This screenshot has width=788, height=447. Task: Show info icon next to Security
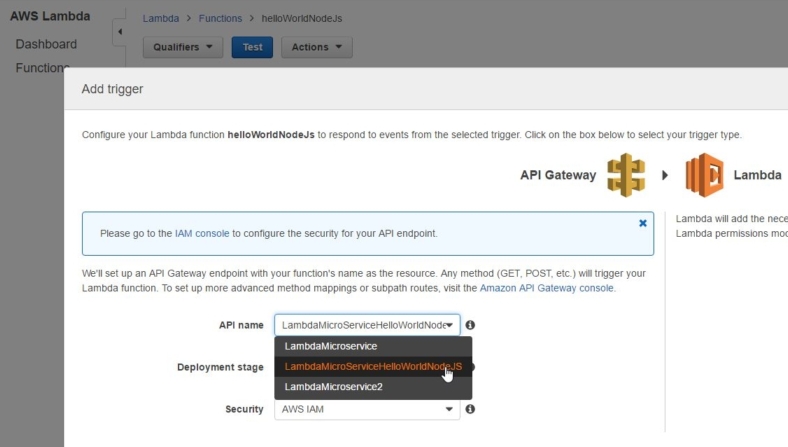click(470, 409)
